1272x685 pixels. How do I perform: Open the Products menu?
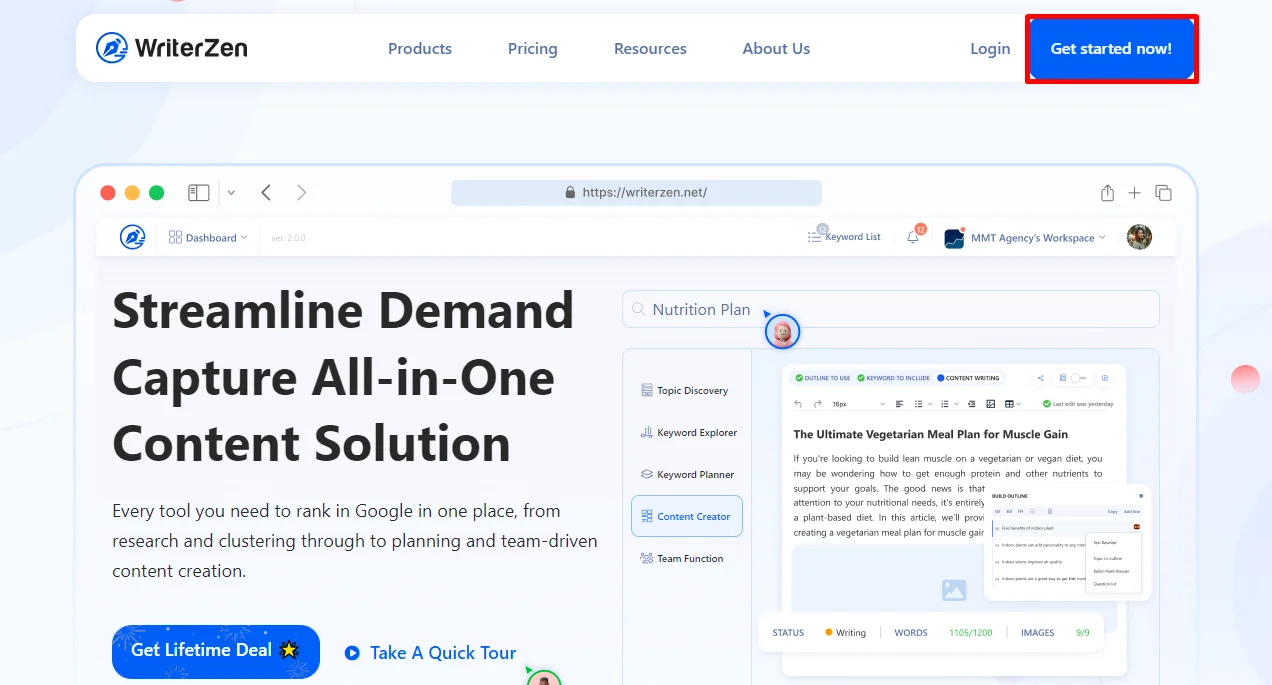tap(419, 48)
